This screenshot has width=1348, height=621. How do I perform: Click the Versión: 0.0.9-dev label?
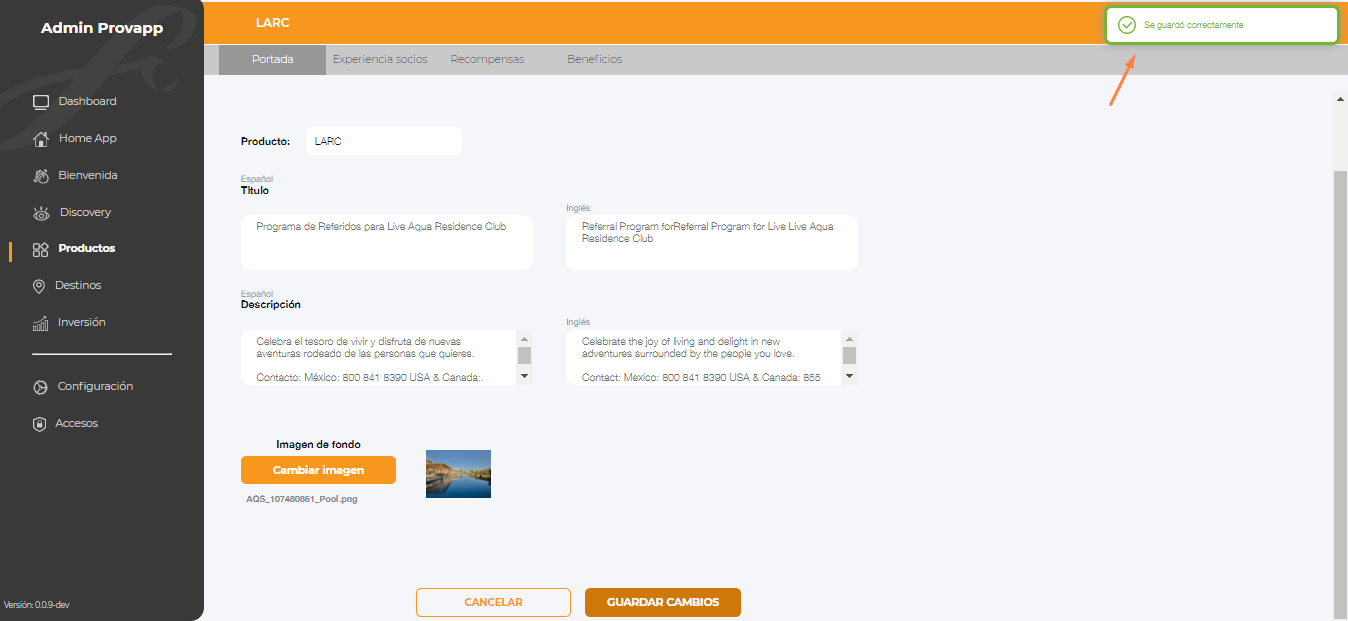click(x=37, y=604)
